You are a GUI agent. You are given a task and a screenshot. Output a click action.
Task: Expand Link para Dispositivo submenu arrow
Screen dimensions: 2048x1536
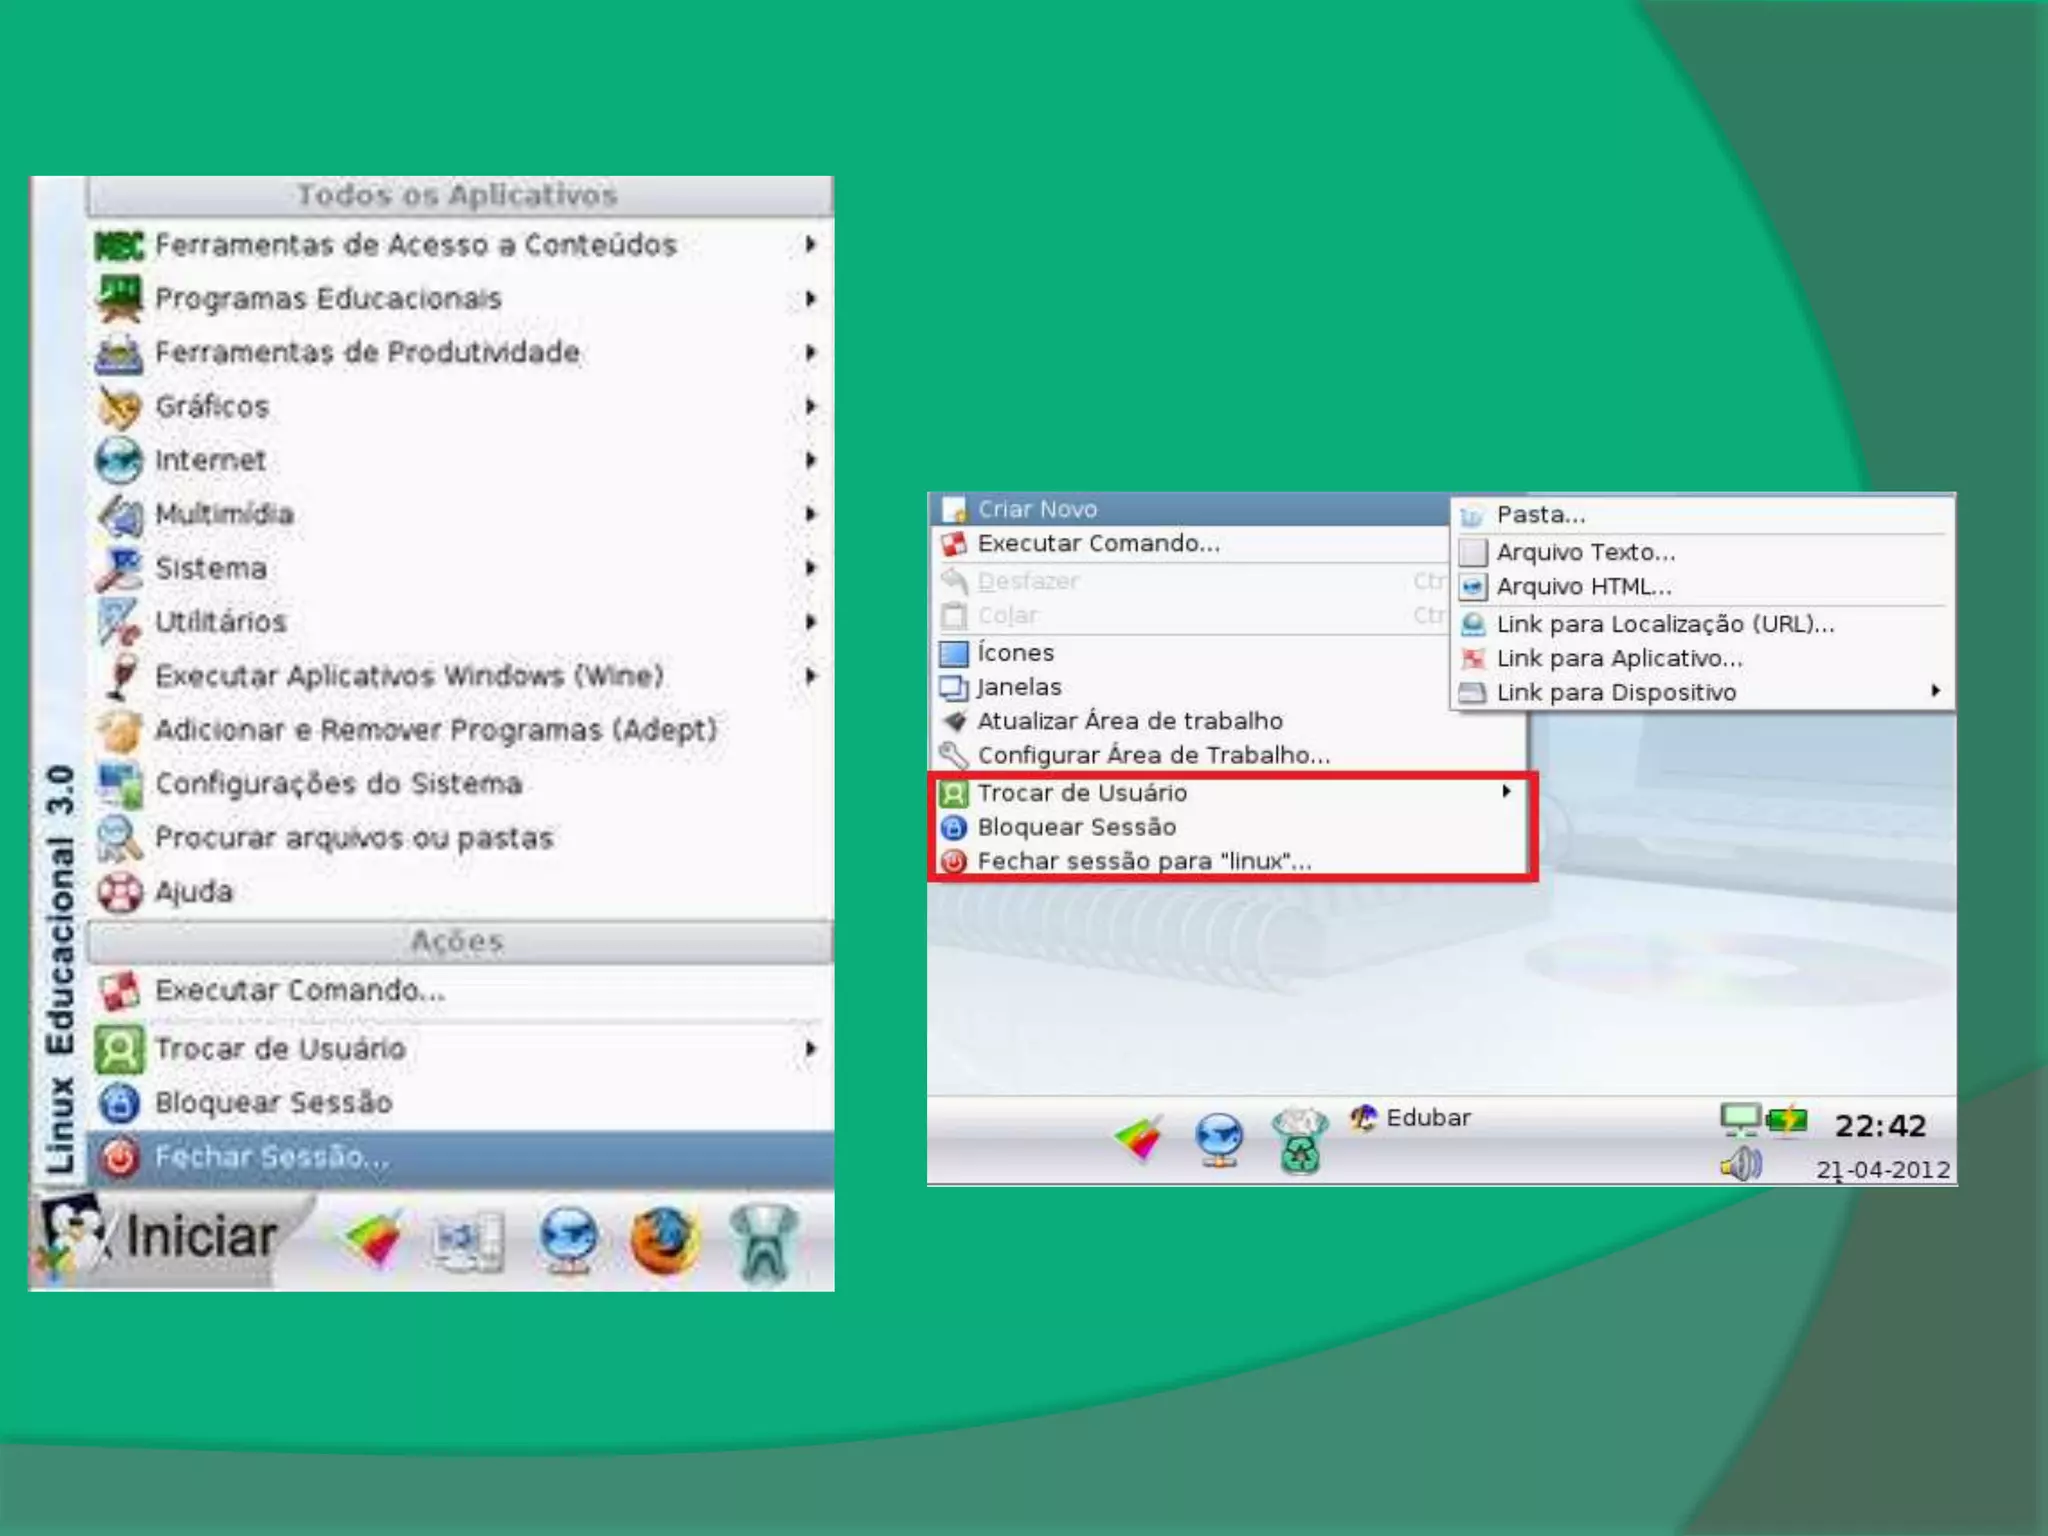click(1935, 691)
